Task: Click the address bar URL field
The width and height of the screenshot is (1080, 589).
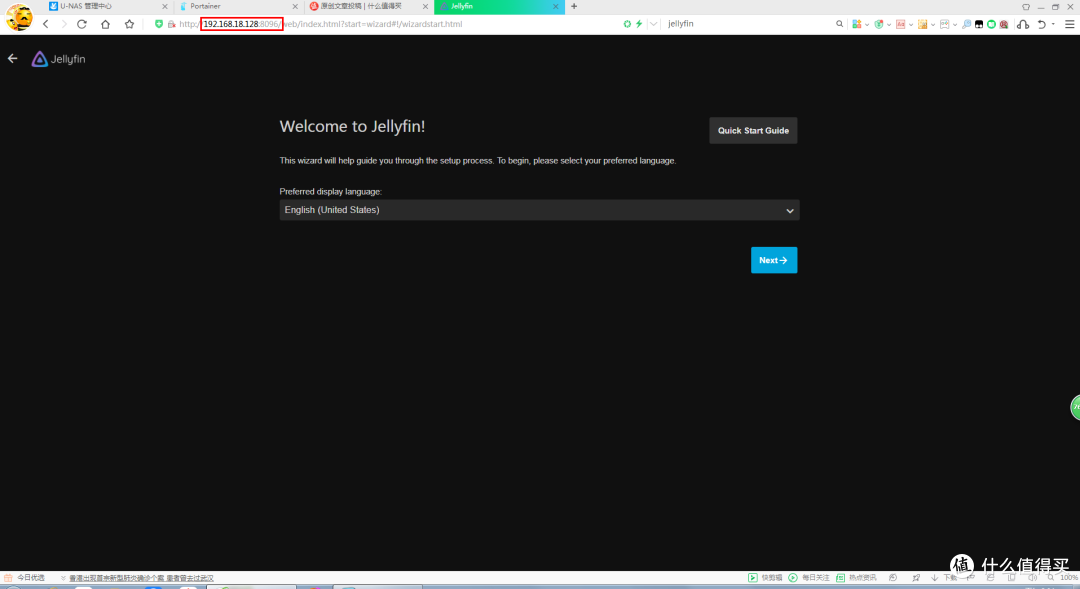Action: pos(400,24)
